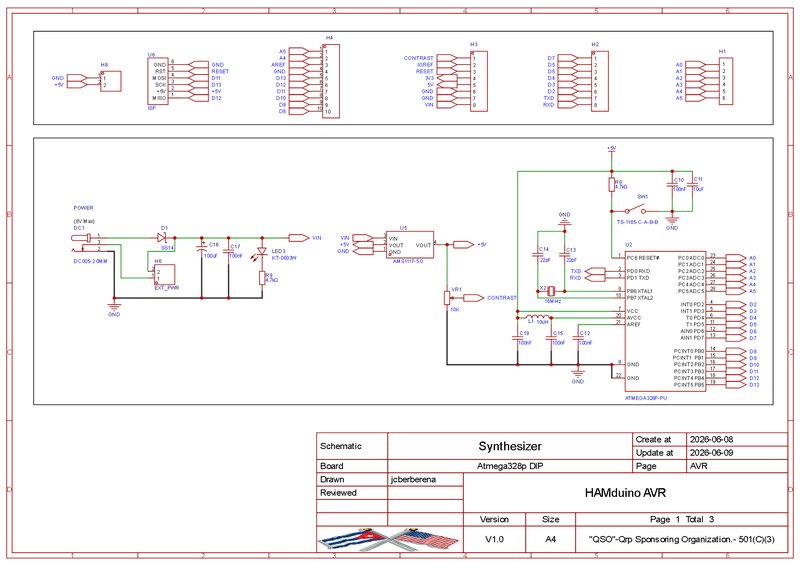Click the SW1 push-button switch symbol
The height and width of the screenshot is (566, 800).
pyautogui.click(x=635, y=210)
